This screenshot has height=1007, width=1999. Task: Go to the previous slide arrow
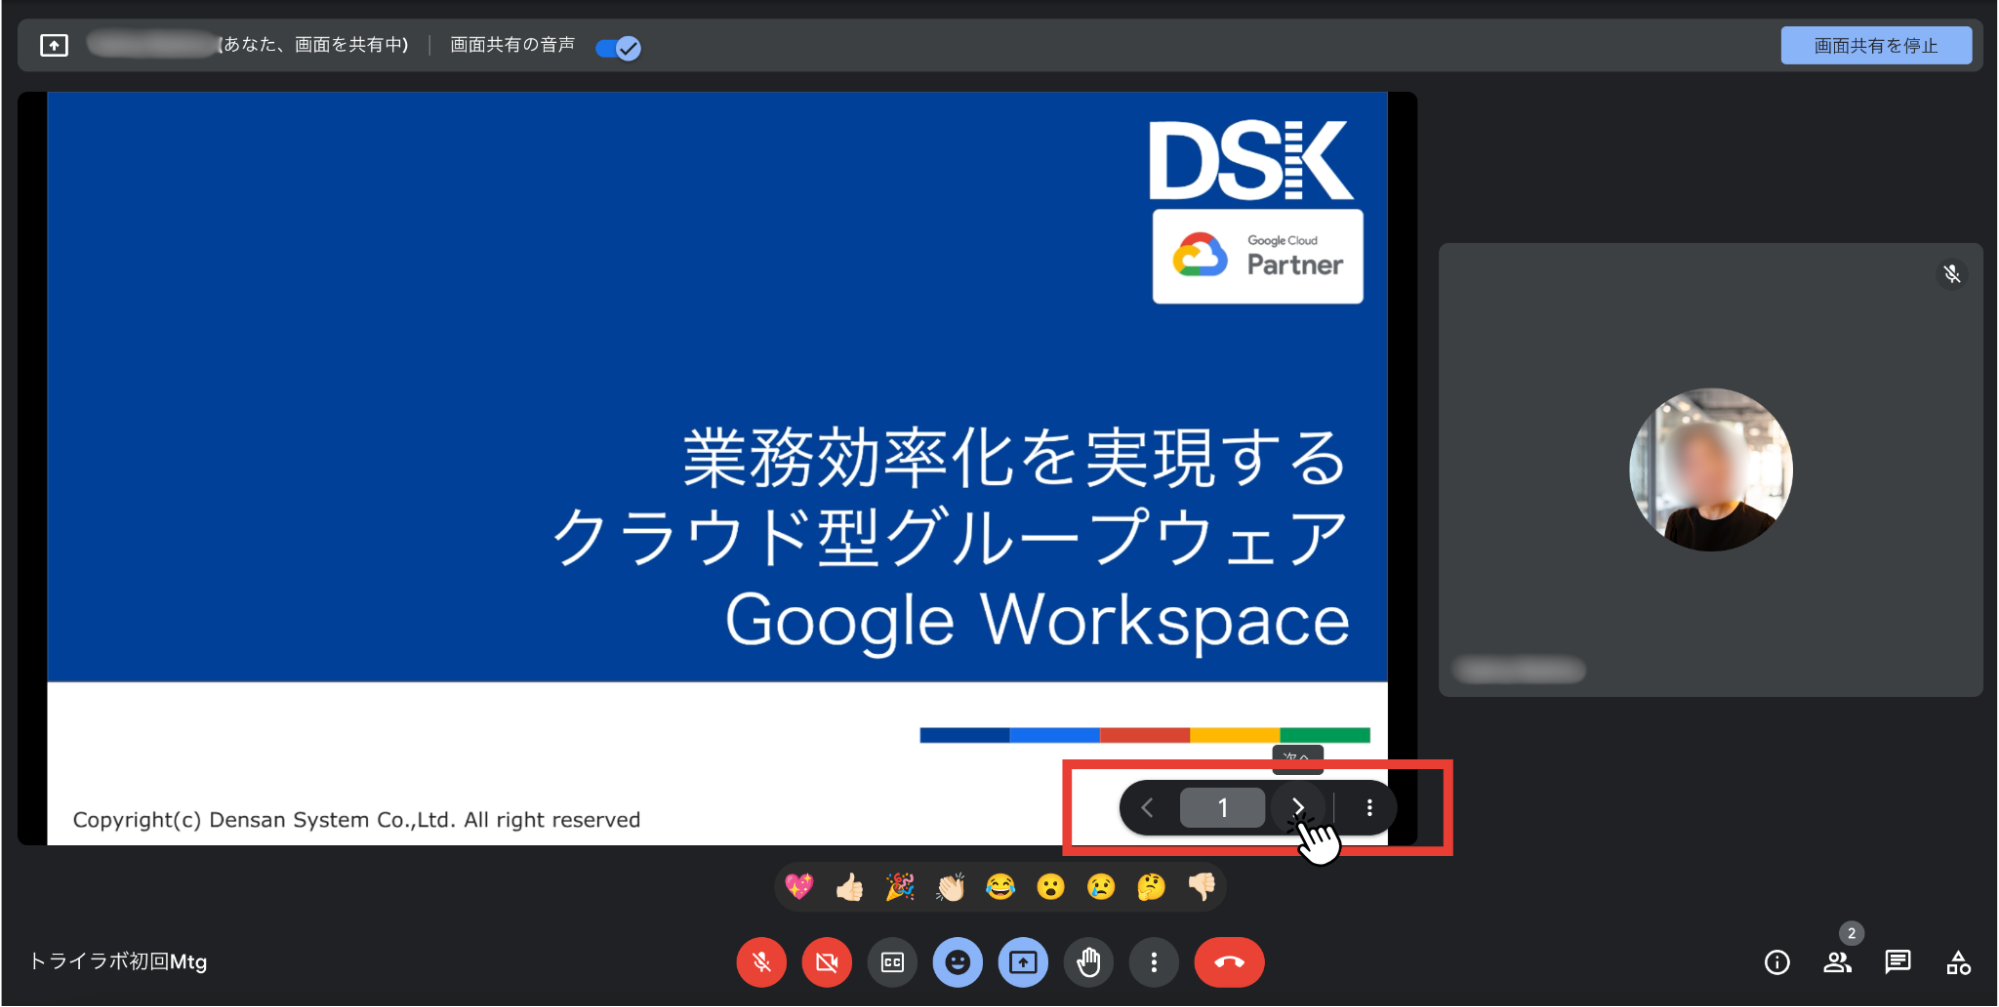coord(1147,808)
